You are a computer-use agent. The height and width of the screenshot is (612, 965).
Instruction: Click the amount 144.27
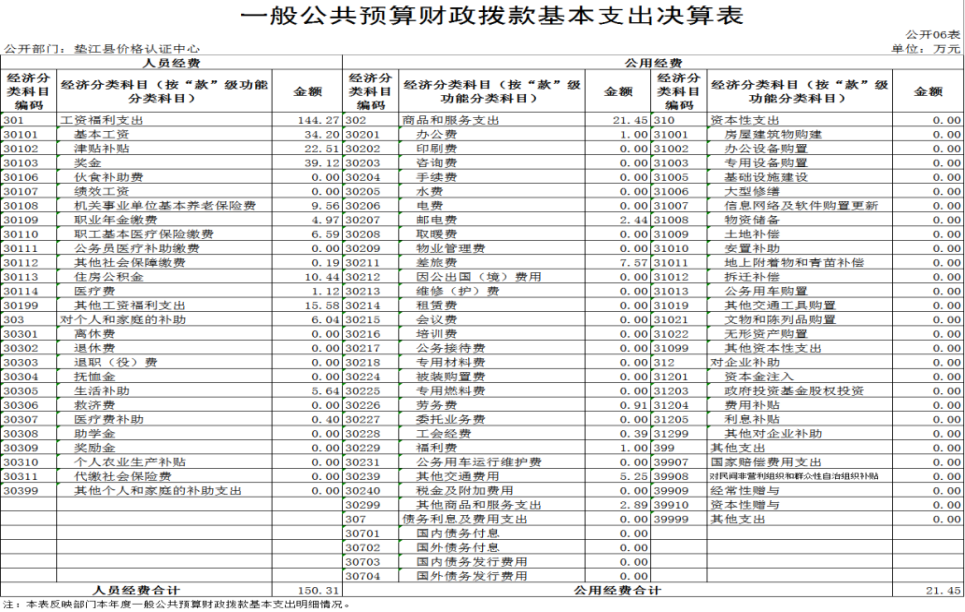point(319,120)
